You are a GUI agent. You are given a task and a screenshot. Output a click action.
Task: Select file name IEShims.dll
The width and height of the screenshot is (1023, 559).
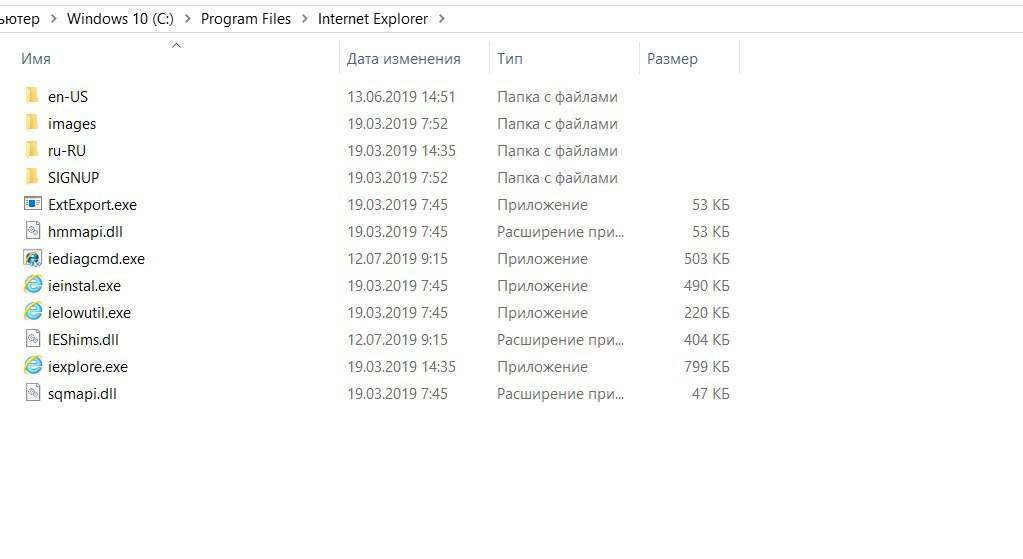click(x=84, y=340)
